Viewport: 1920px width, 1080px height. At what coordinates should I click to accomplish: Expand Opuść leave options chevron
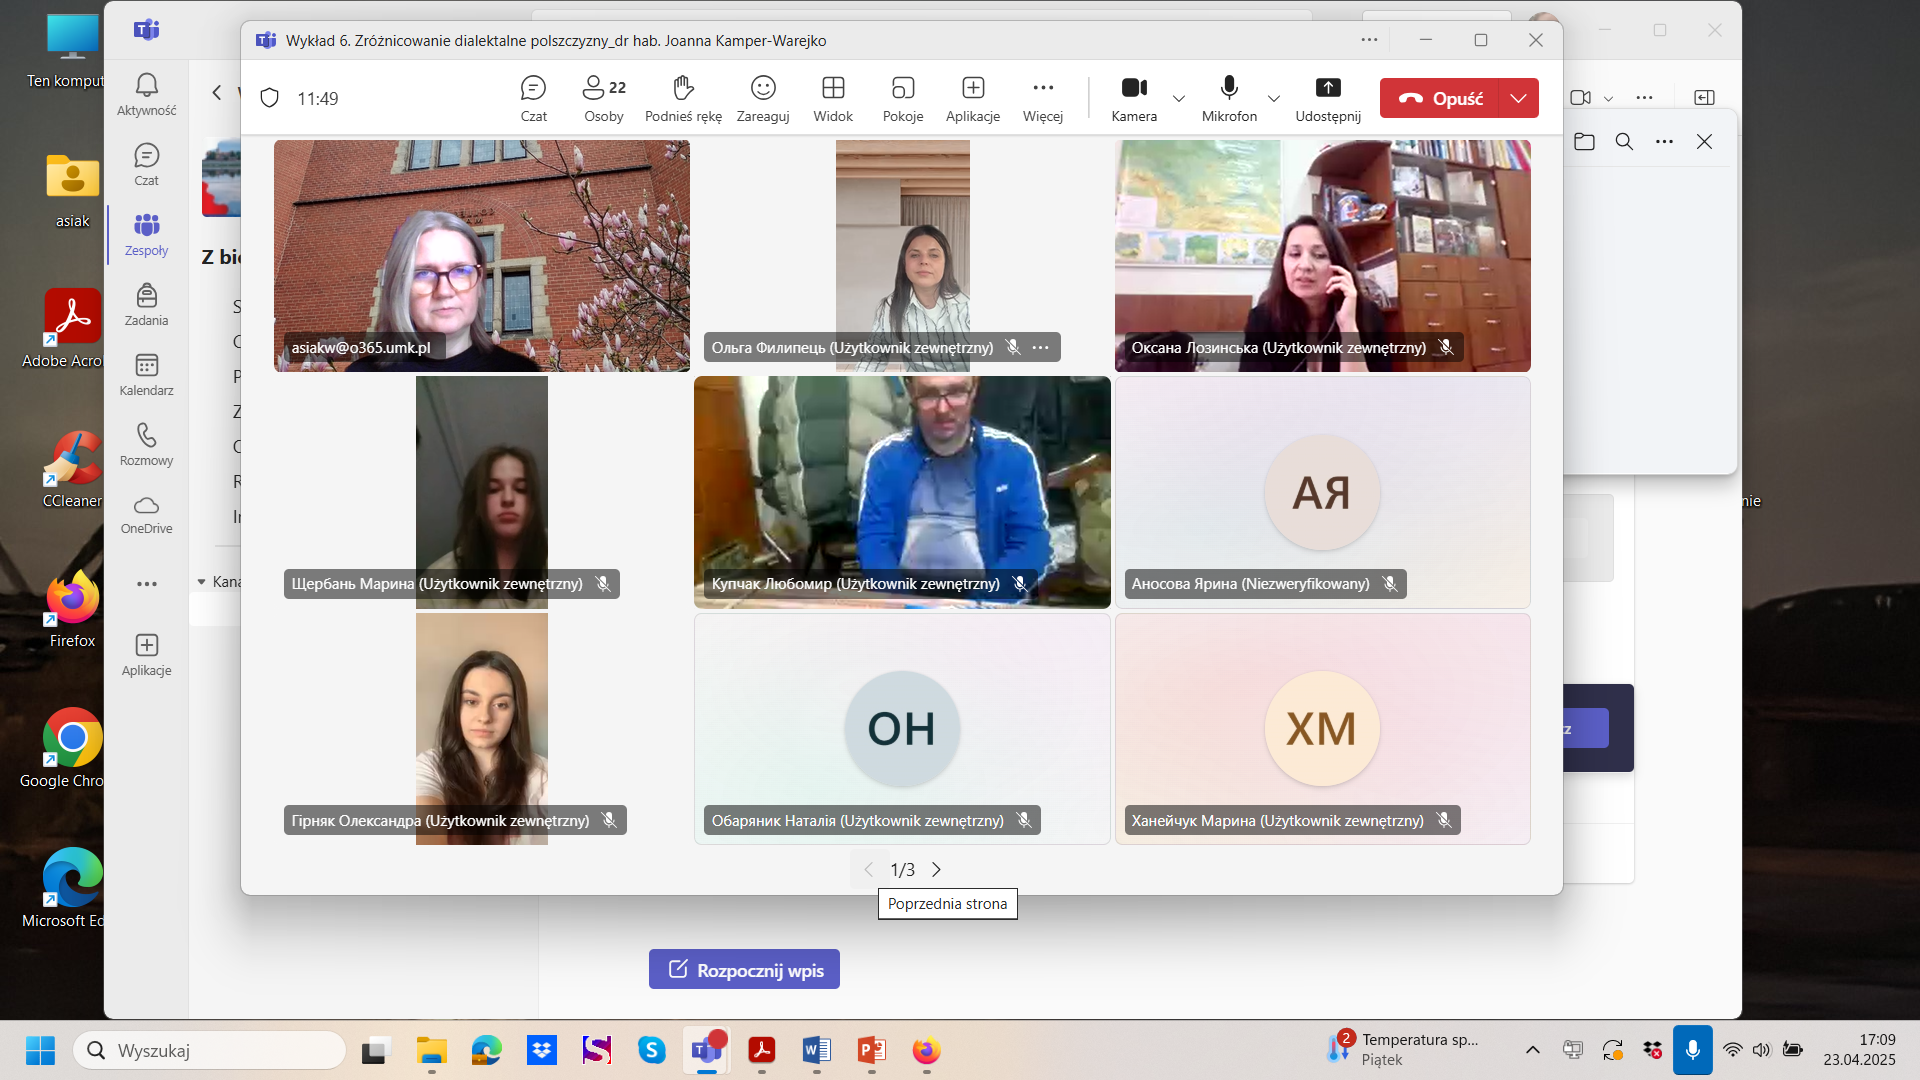[x=1519, y=98]
